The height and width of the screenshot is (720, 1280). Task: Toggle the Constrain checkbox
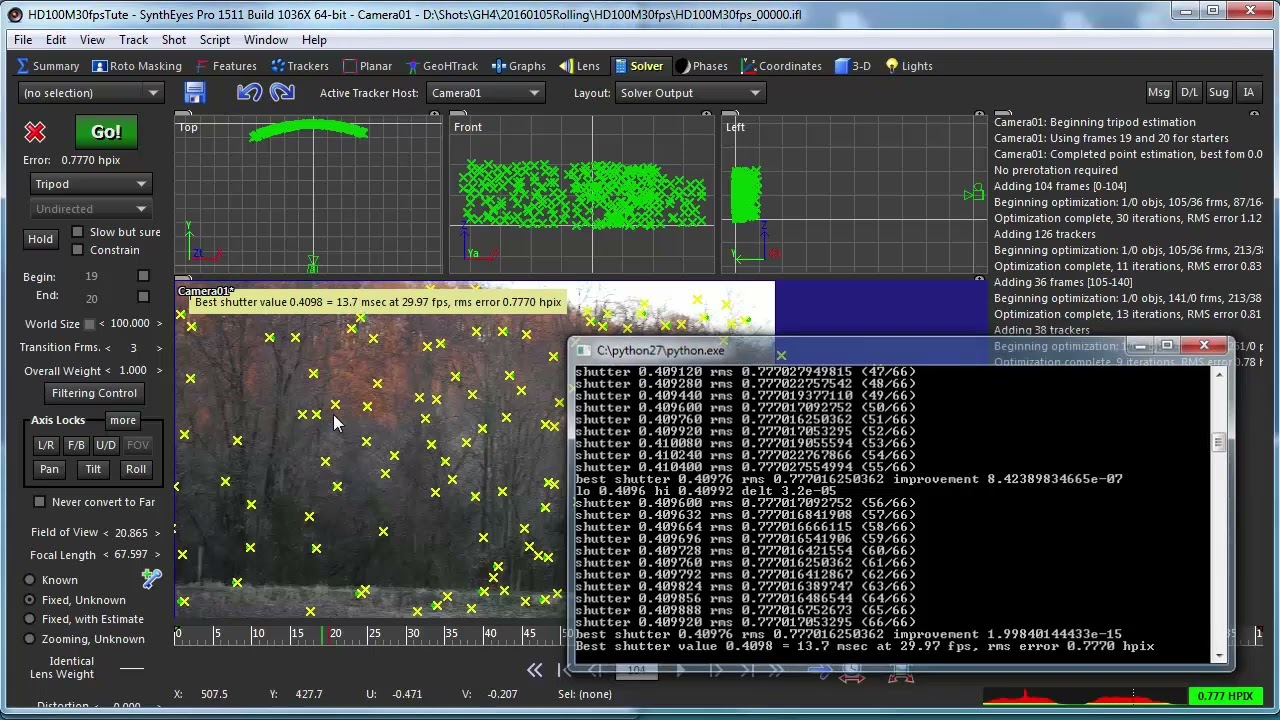[x=78, y=250]
